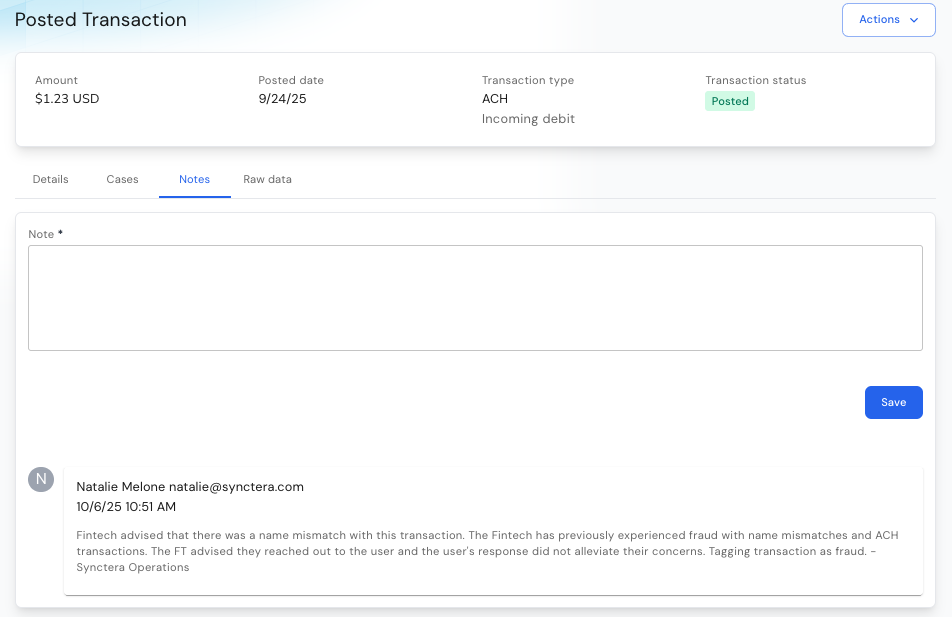
Task: Click the chevron arrow in Actions button
Action: pyautogui.click(x=914, y=20)
